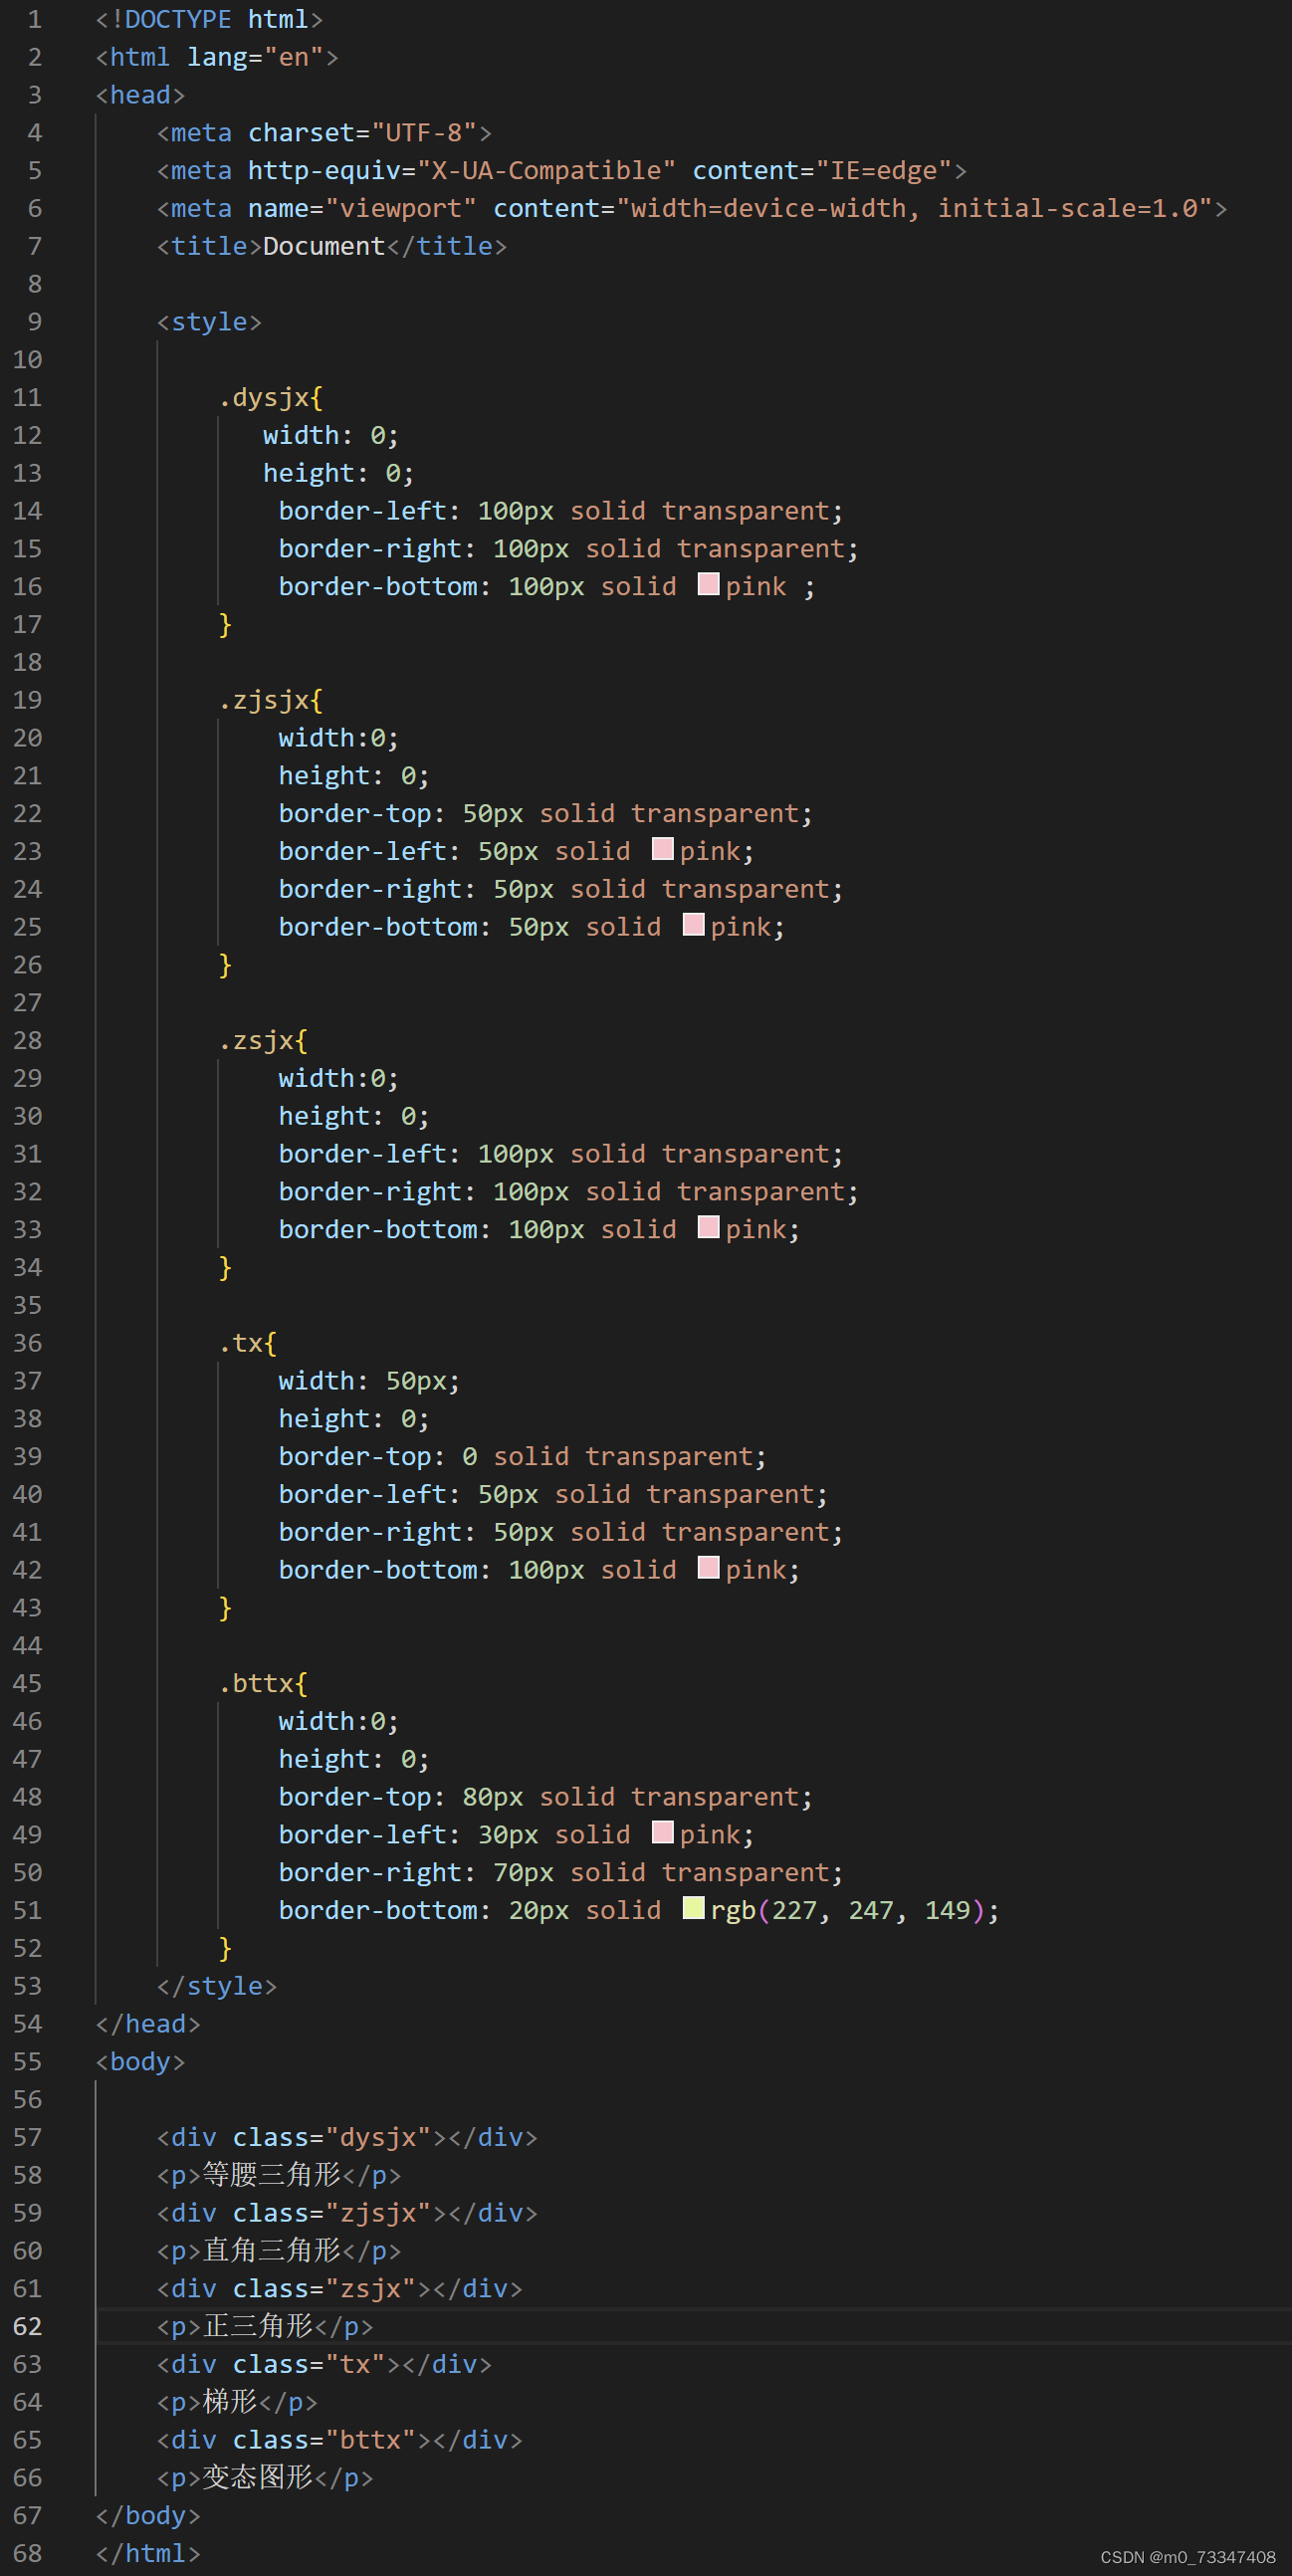The image size is (1292, 2576).
Task: Click the opening <style> tag
Action: (x=209, y=322)
